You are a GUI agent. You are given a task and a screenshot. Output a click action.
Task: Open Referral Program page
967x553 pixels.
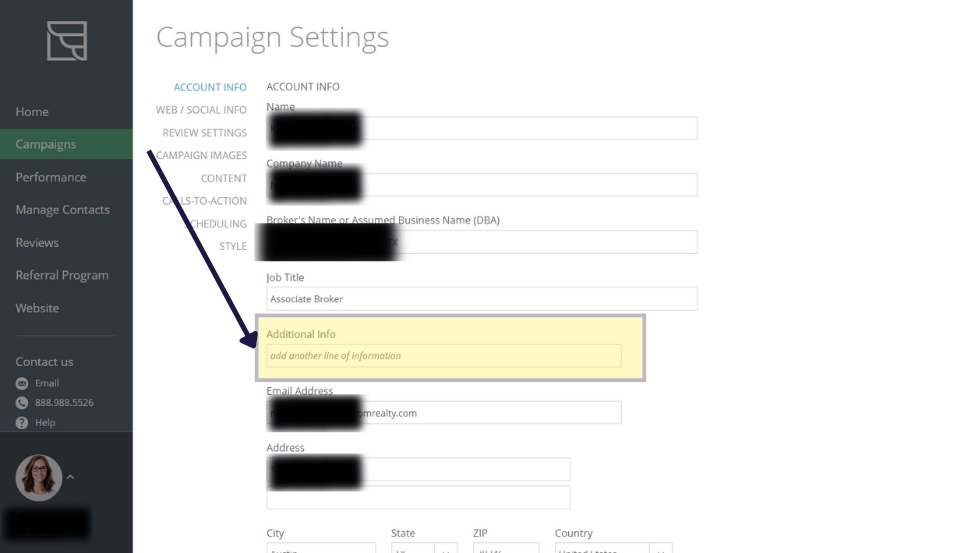(62, 275)
